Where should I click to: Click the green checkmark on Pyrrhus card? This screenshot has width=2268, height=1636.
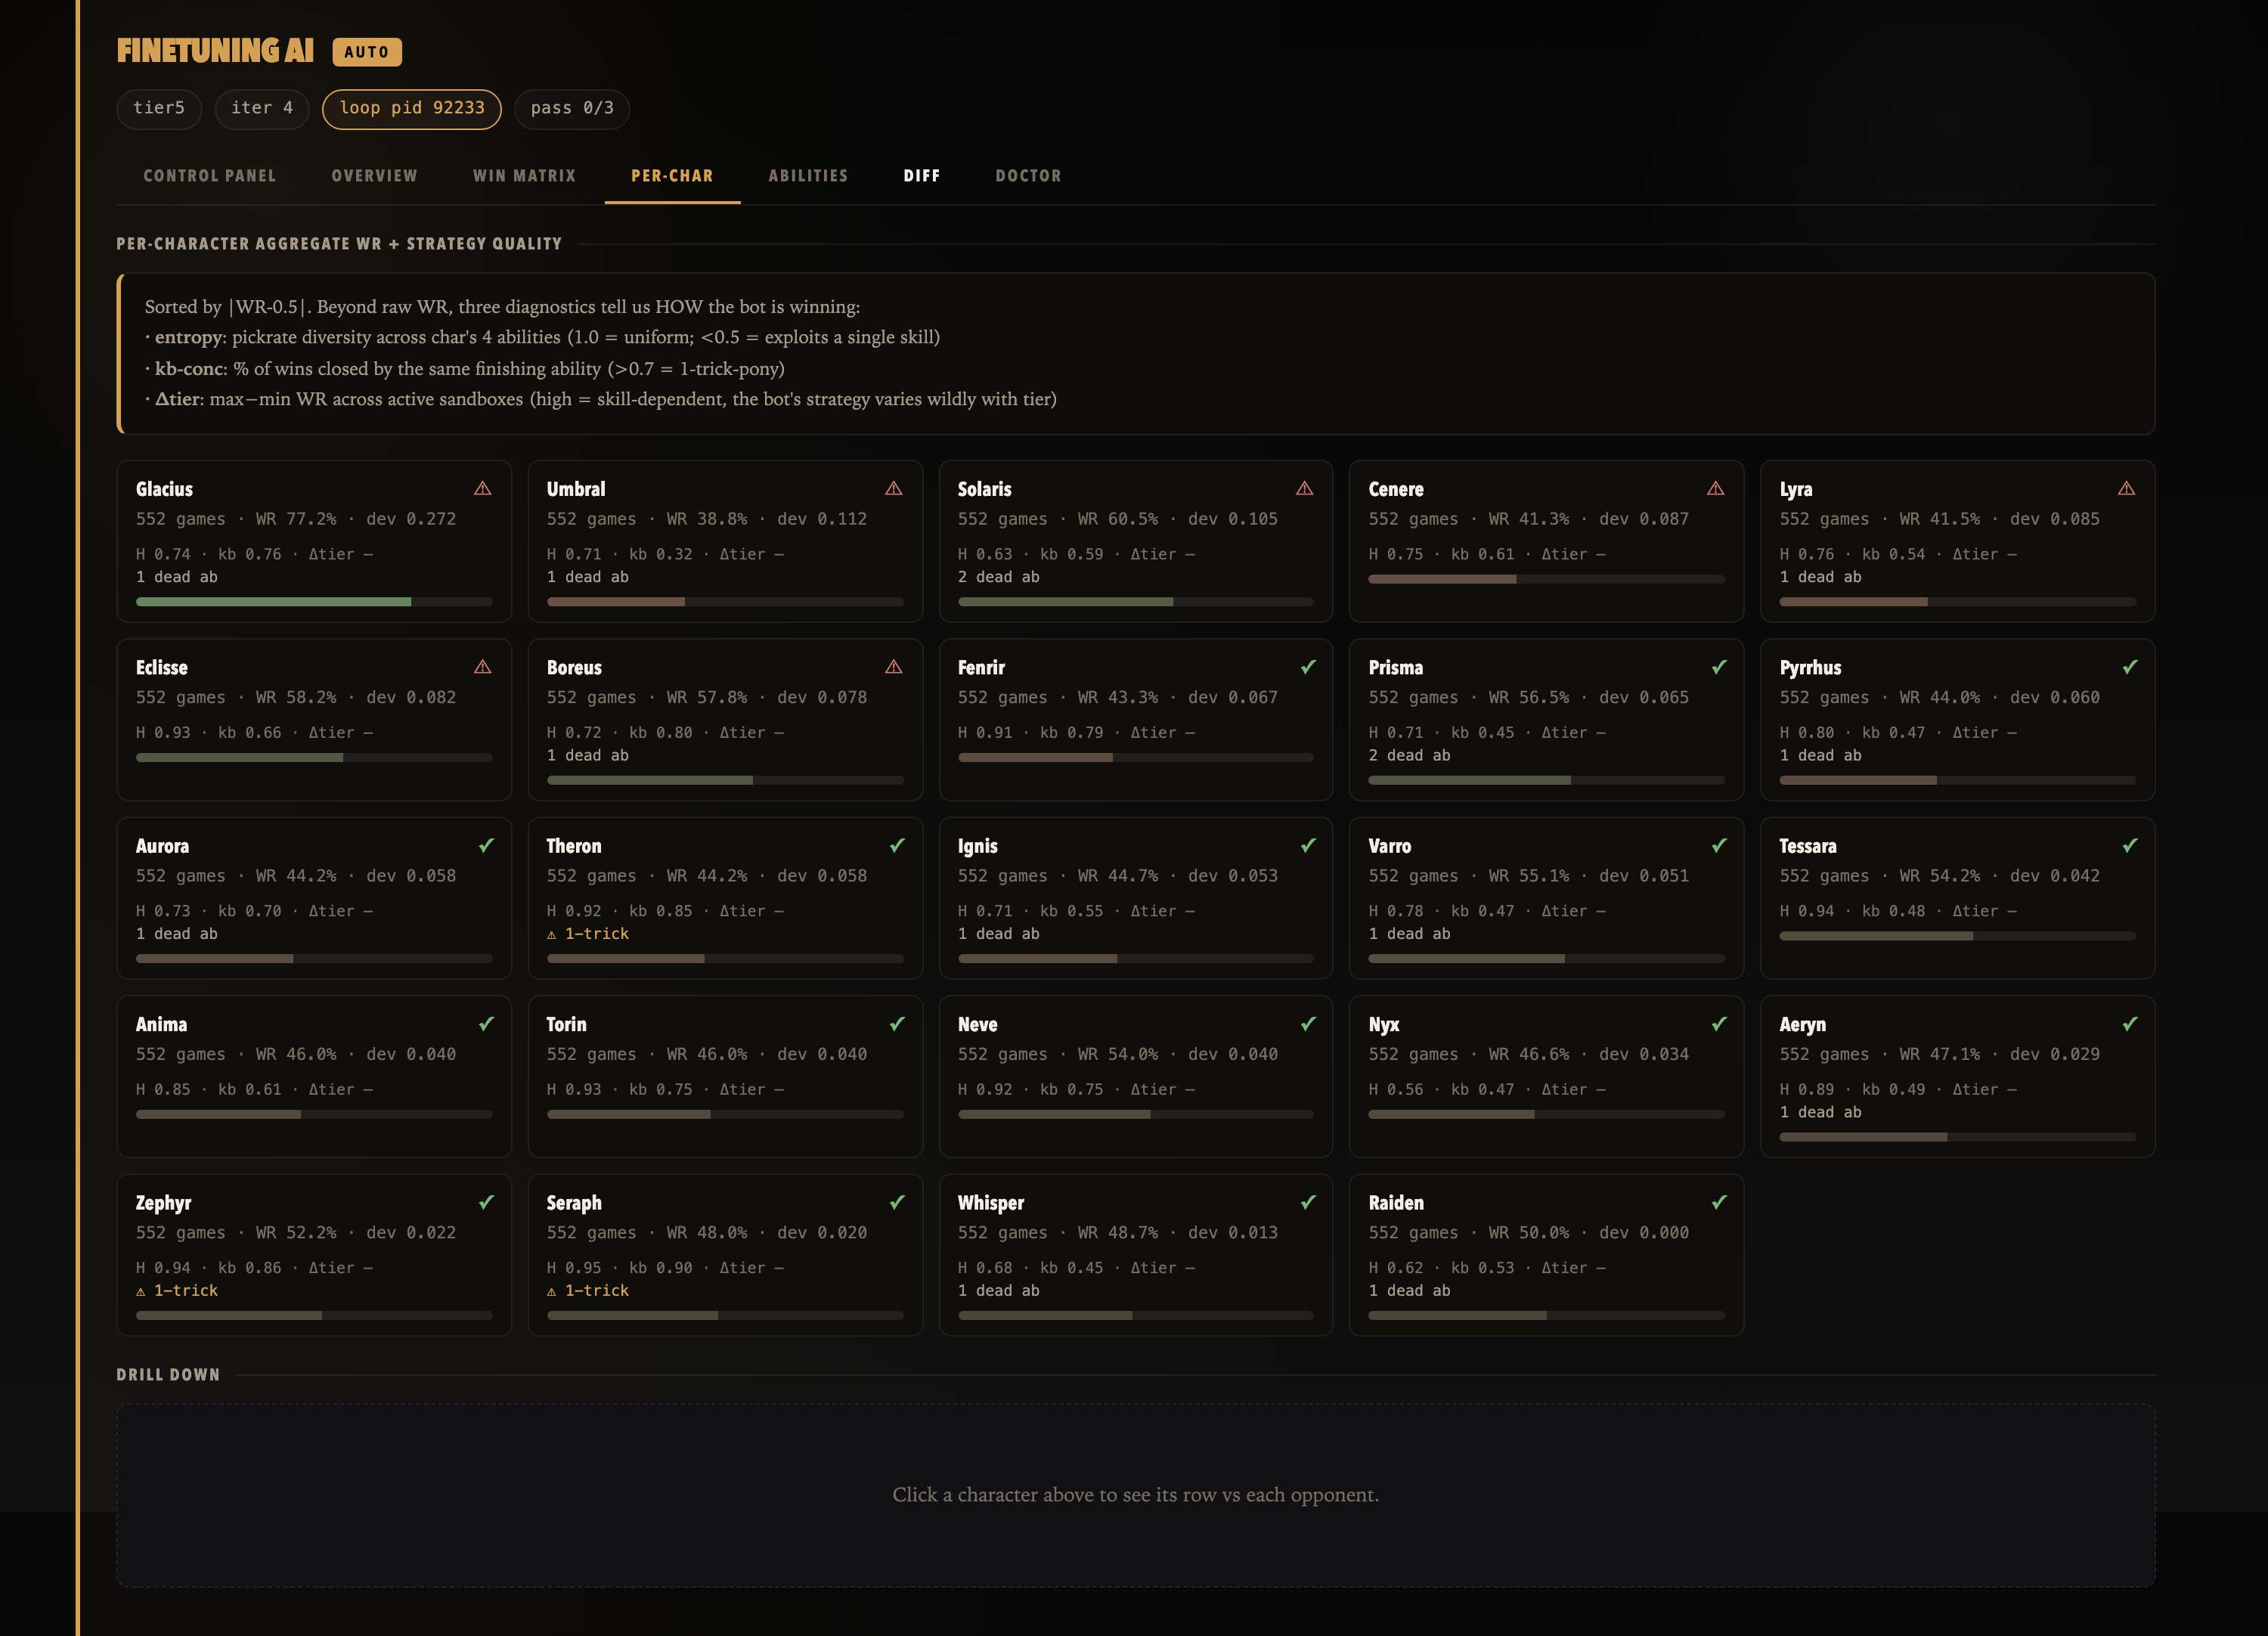pos(2130,666)
